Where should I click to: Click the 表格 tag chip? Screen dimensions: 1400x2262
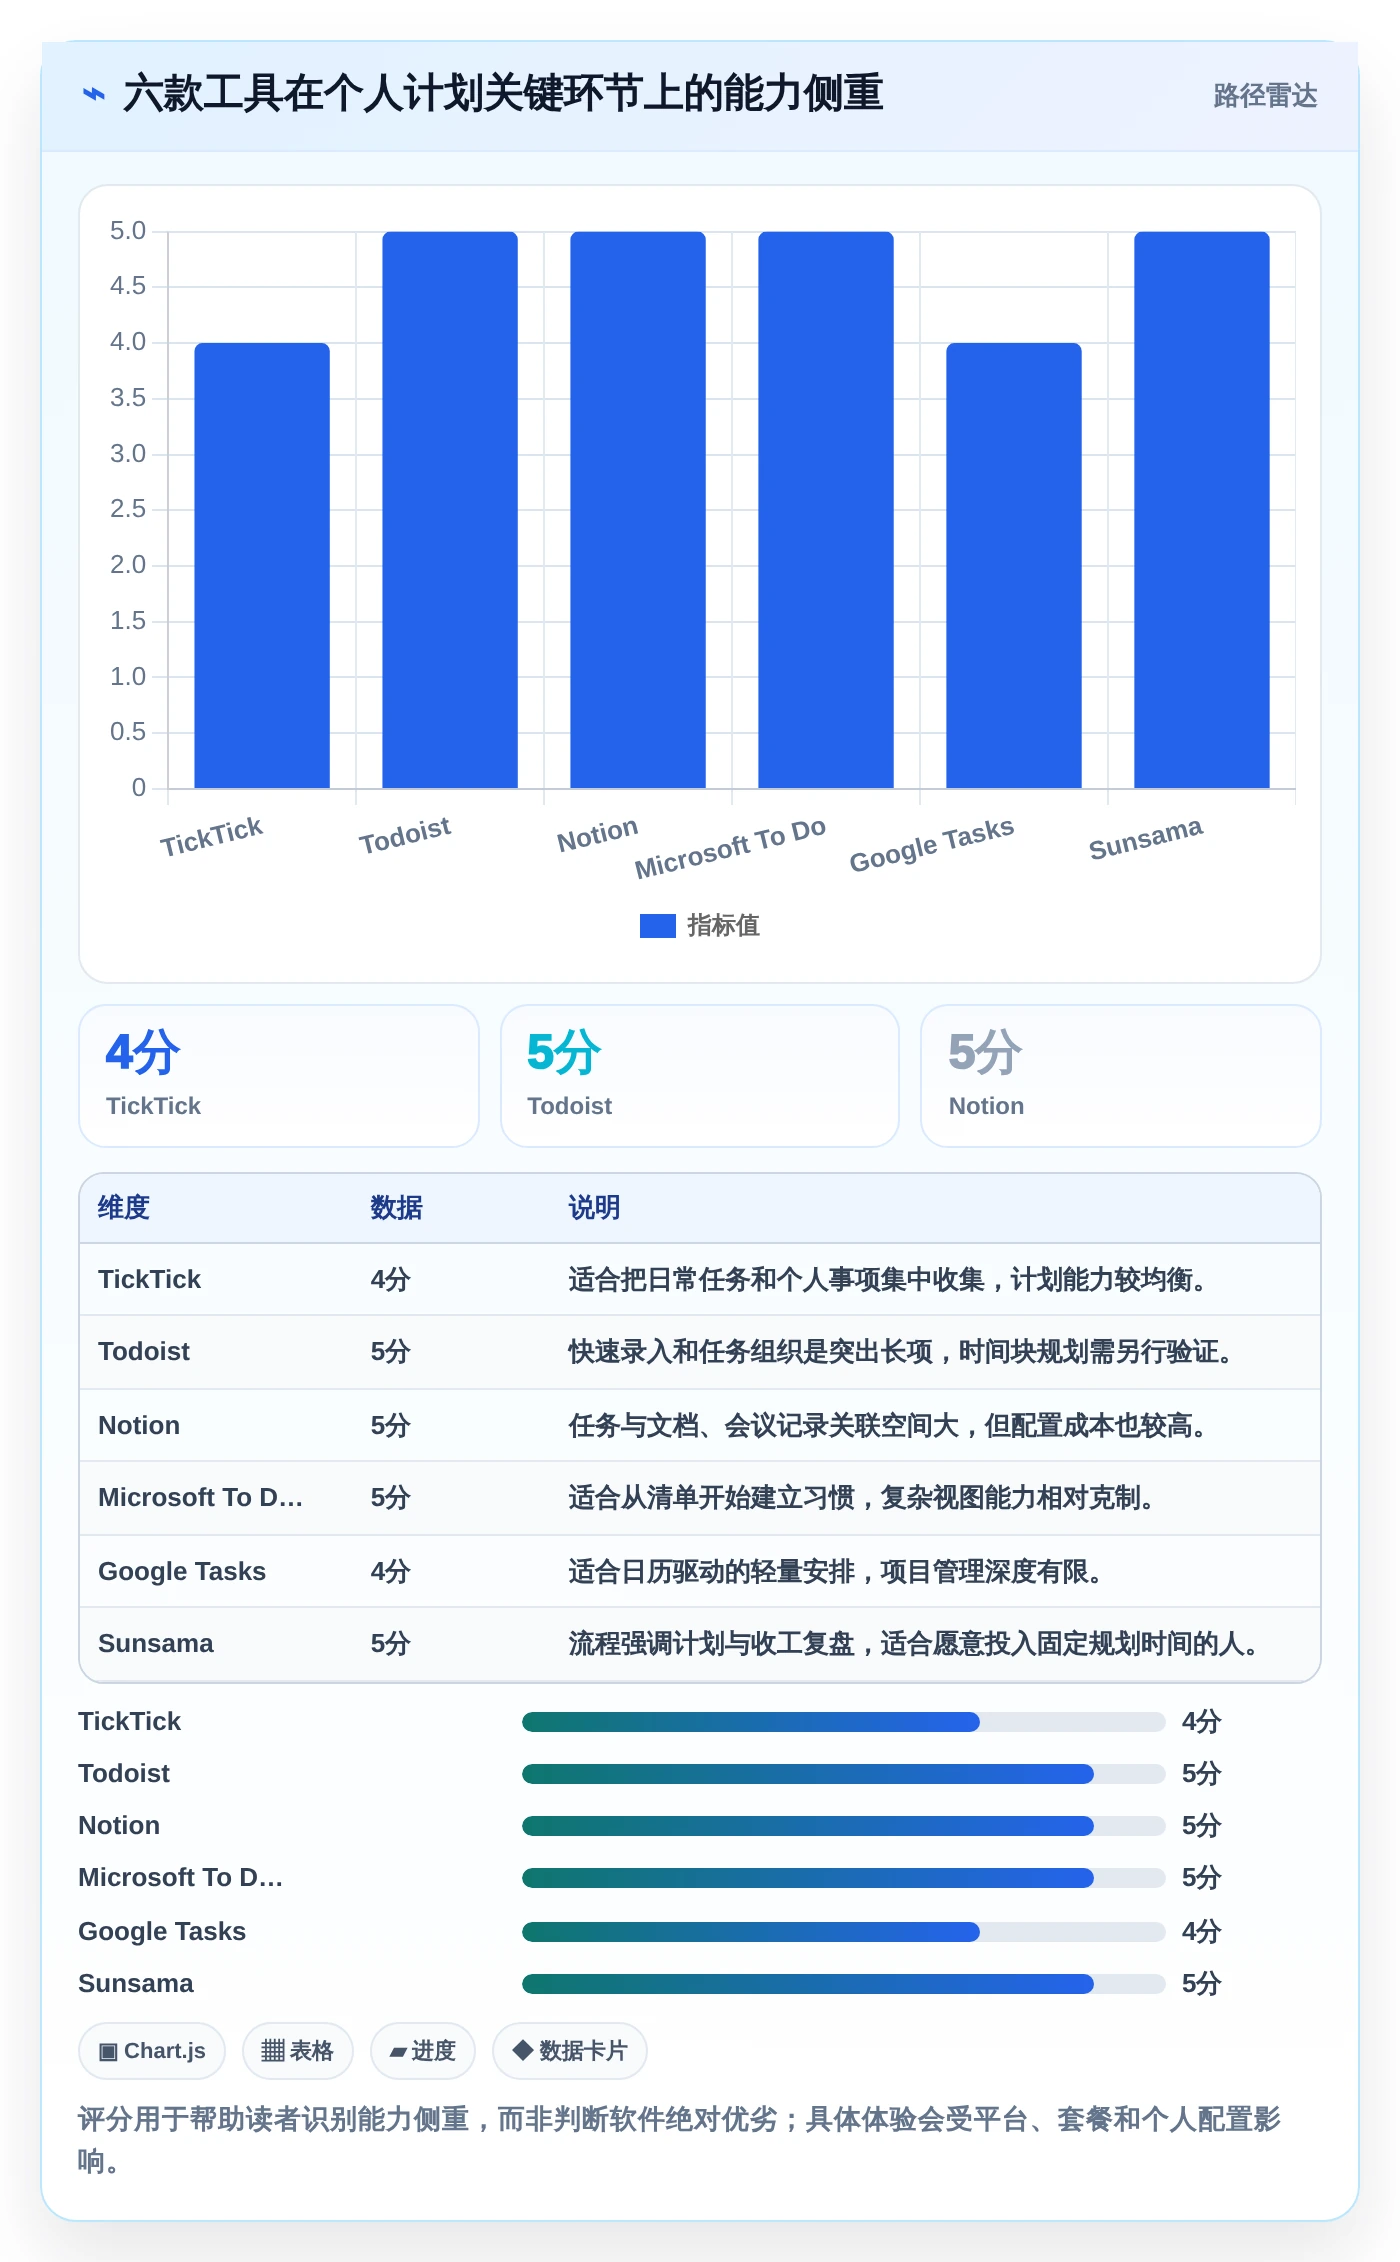coord(298,2051)
